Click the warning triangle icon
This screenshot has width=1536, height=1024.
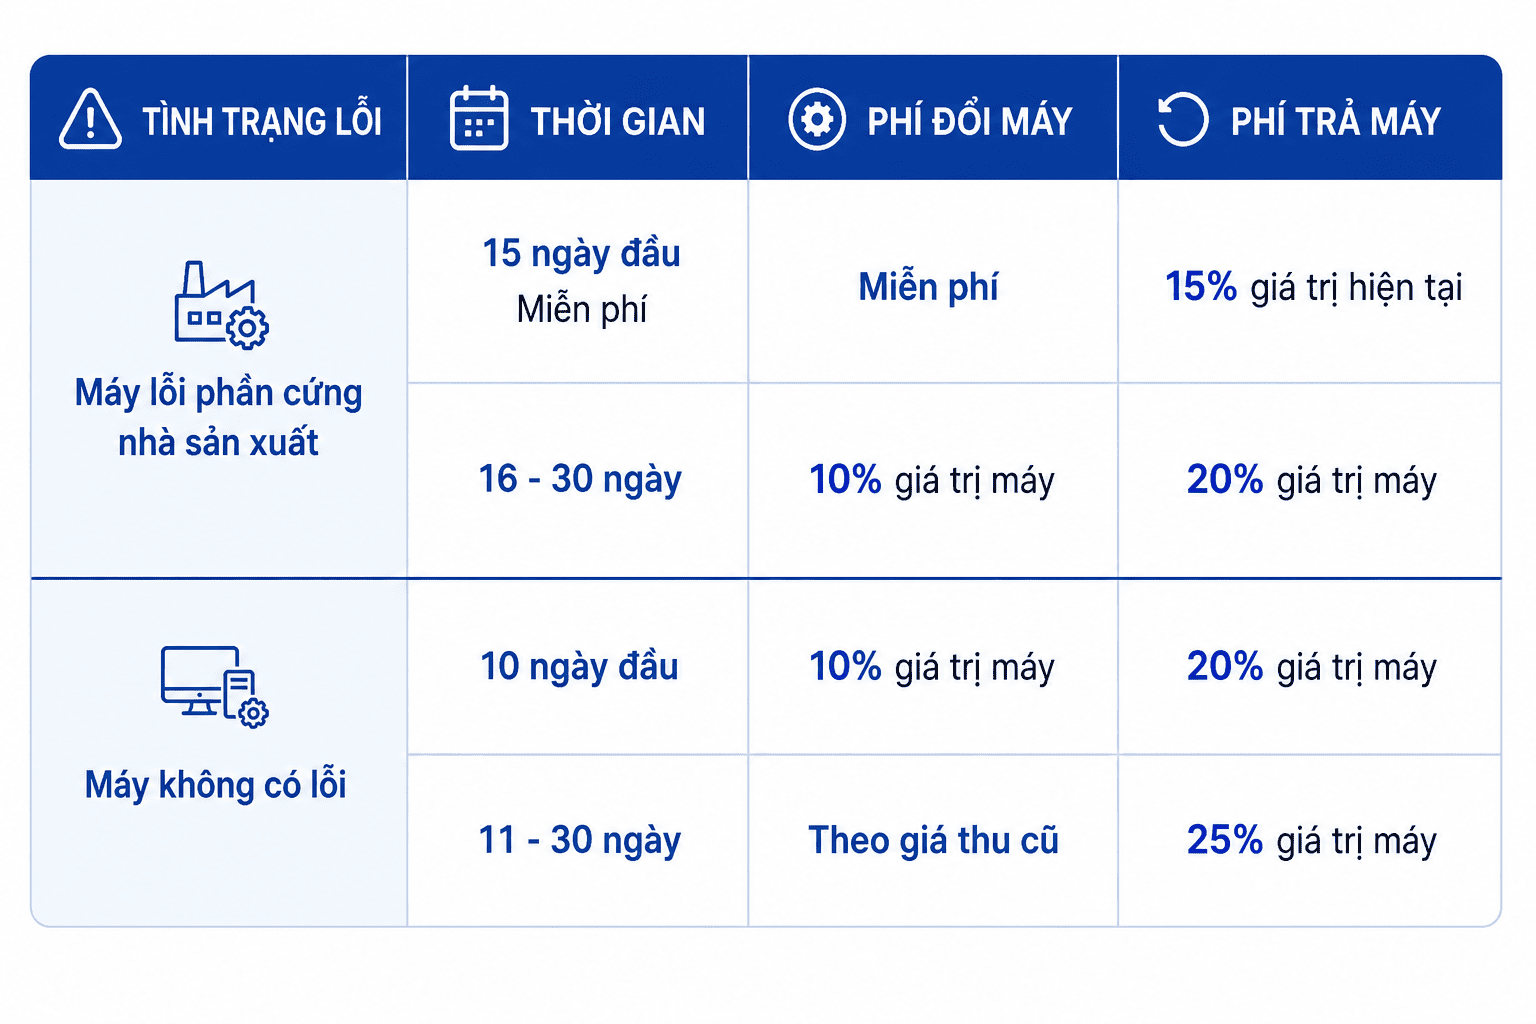(x=90, y=119)
